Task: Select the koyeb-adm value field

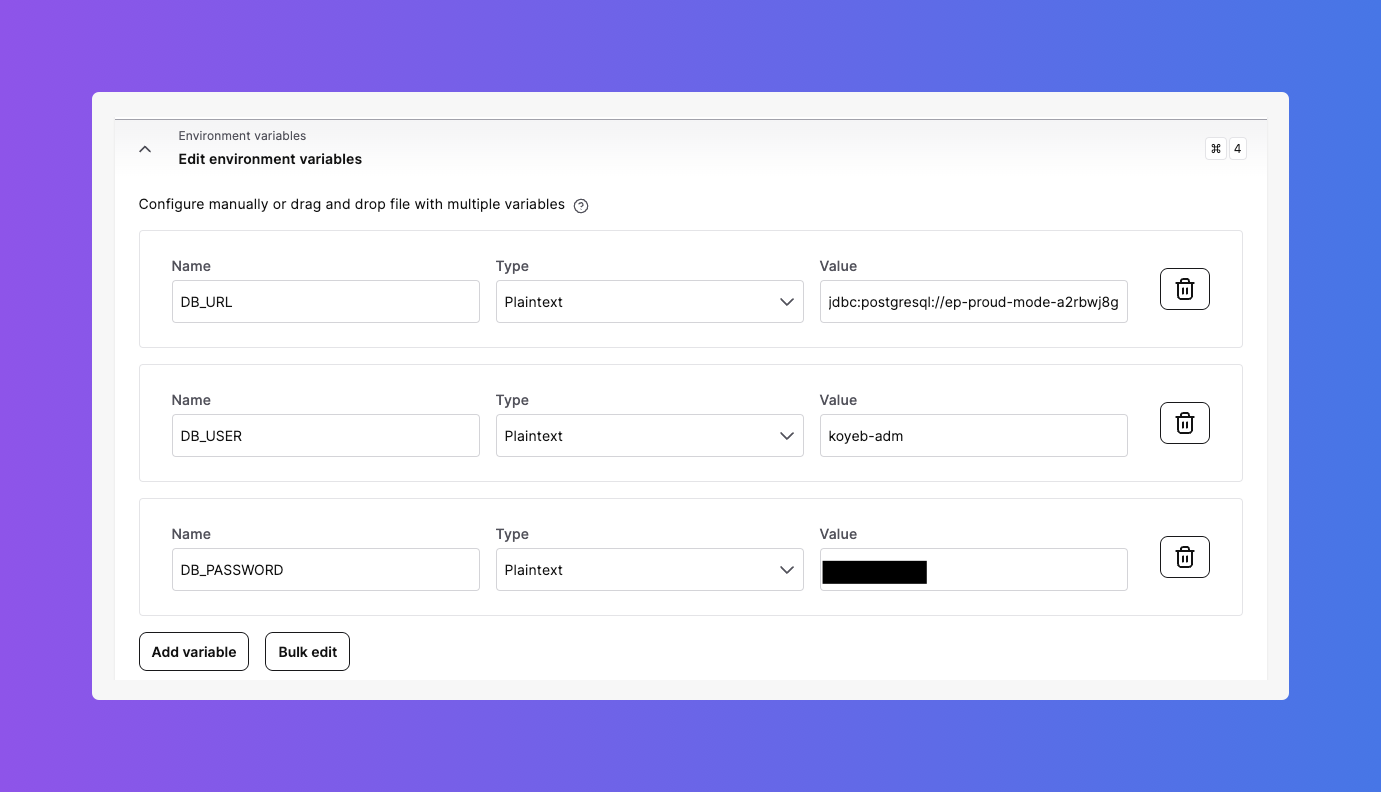Action: [x=973, y=435]
